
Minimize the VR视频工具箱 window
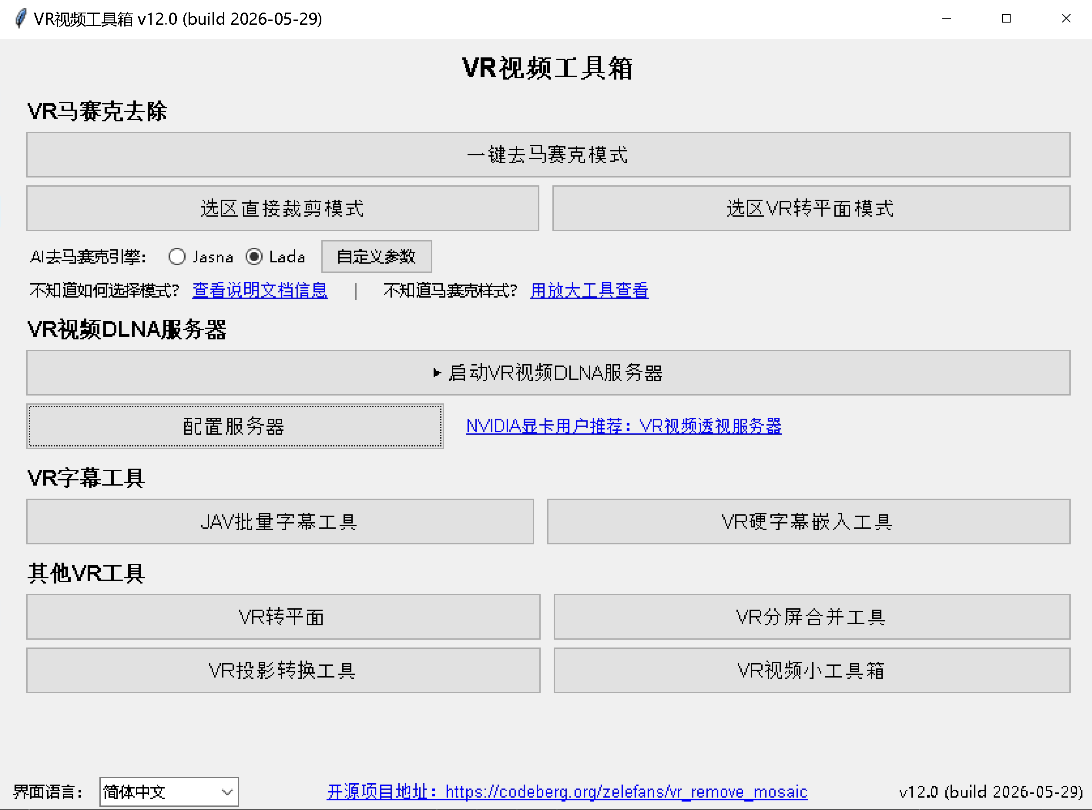click(946, 19)
